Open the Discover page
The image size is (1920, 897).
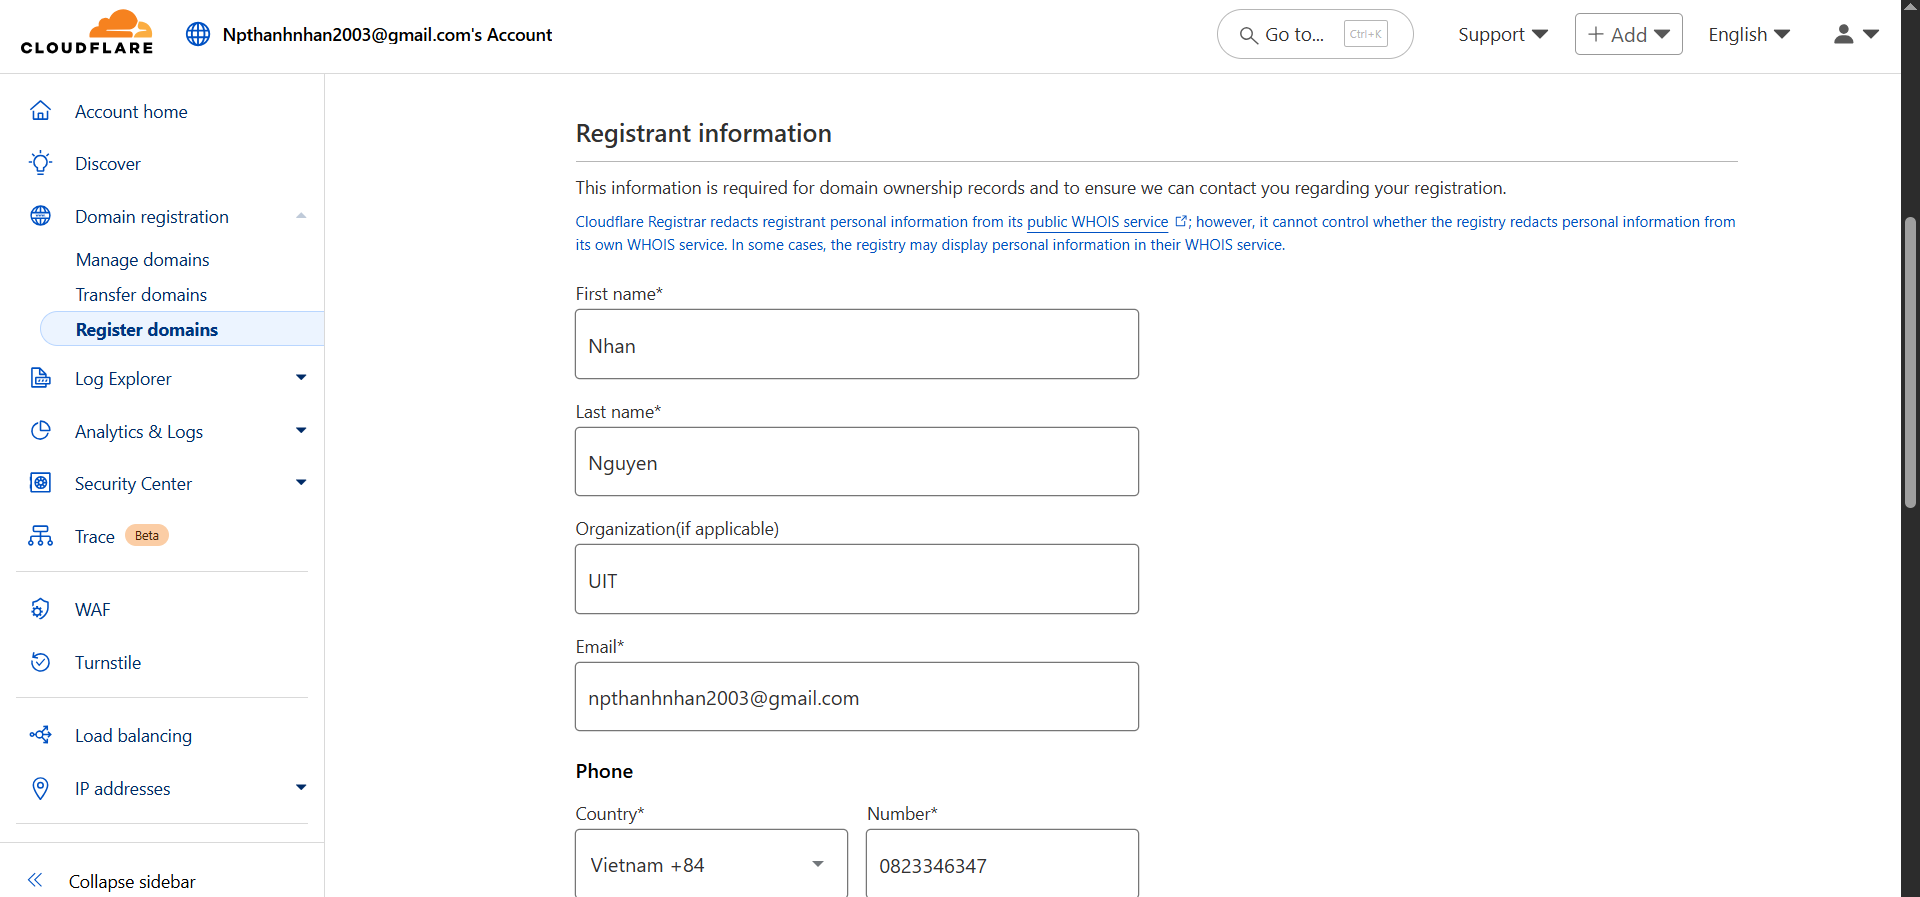click(108, 163)
